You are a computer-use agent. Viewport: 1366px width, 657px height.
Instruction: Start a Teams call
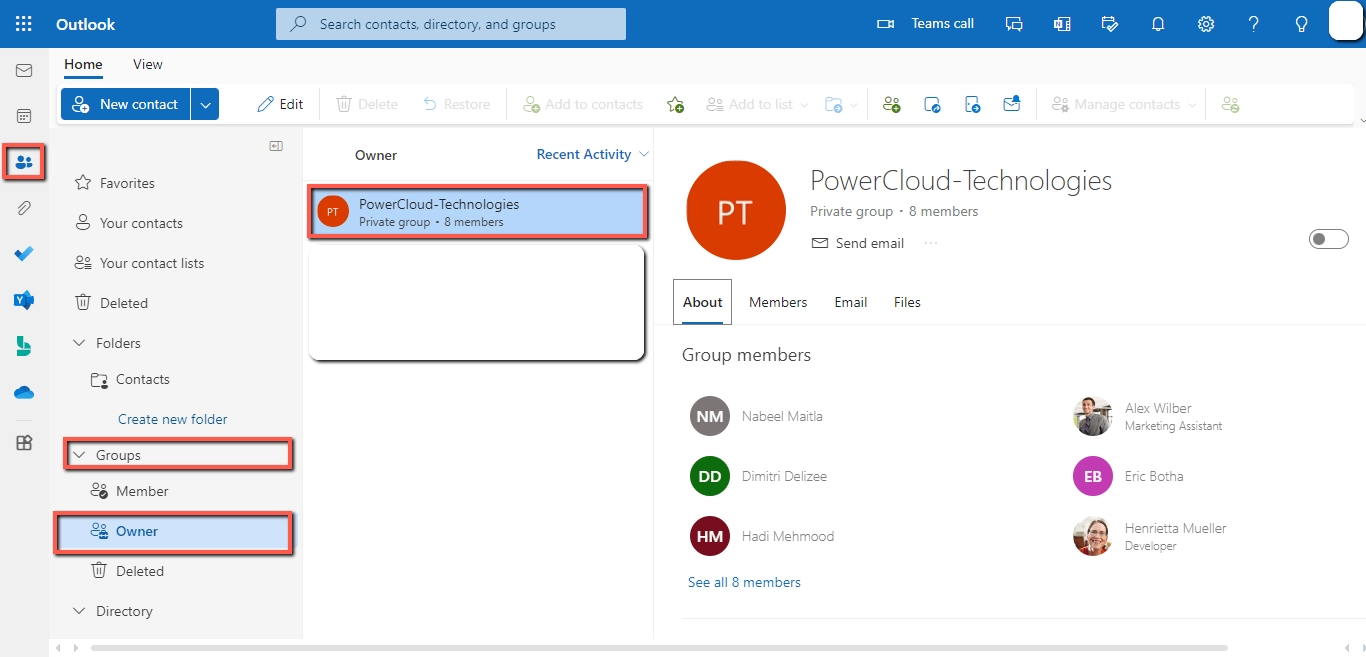[925, 24]
